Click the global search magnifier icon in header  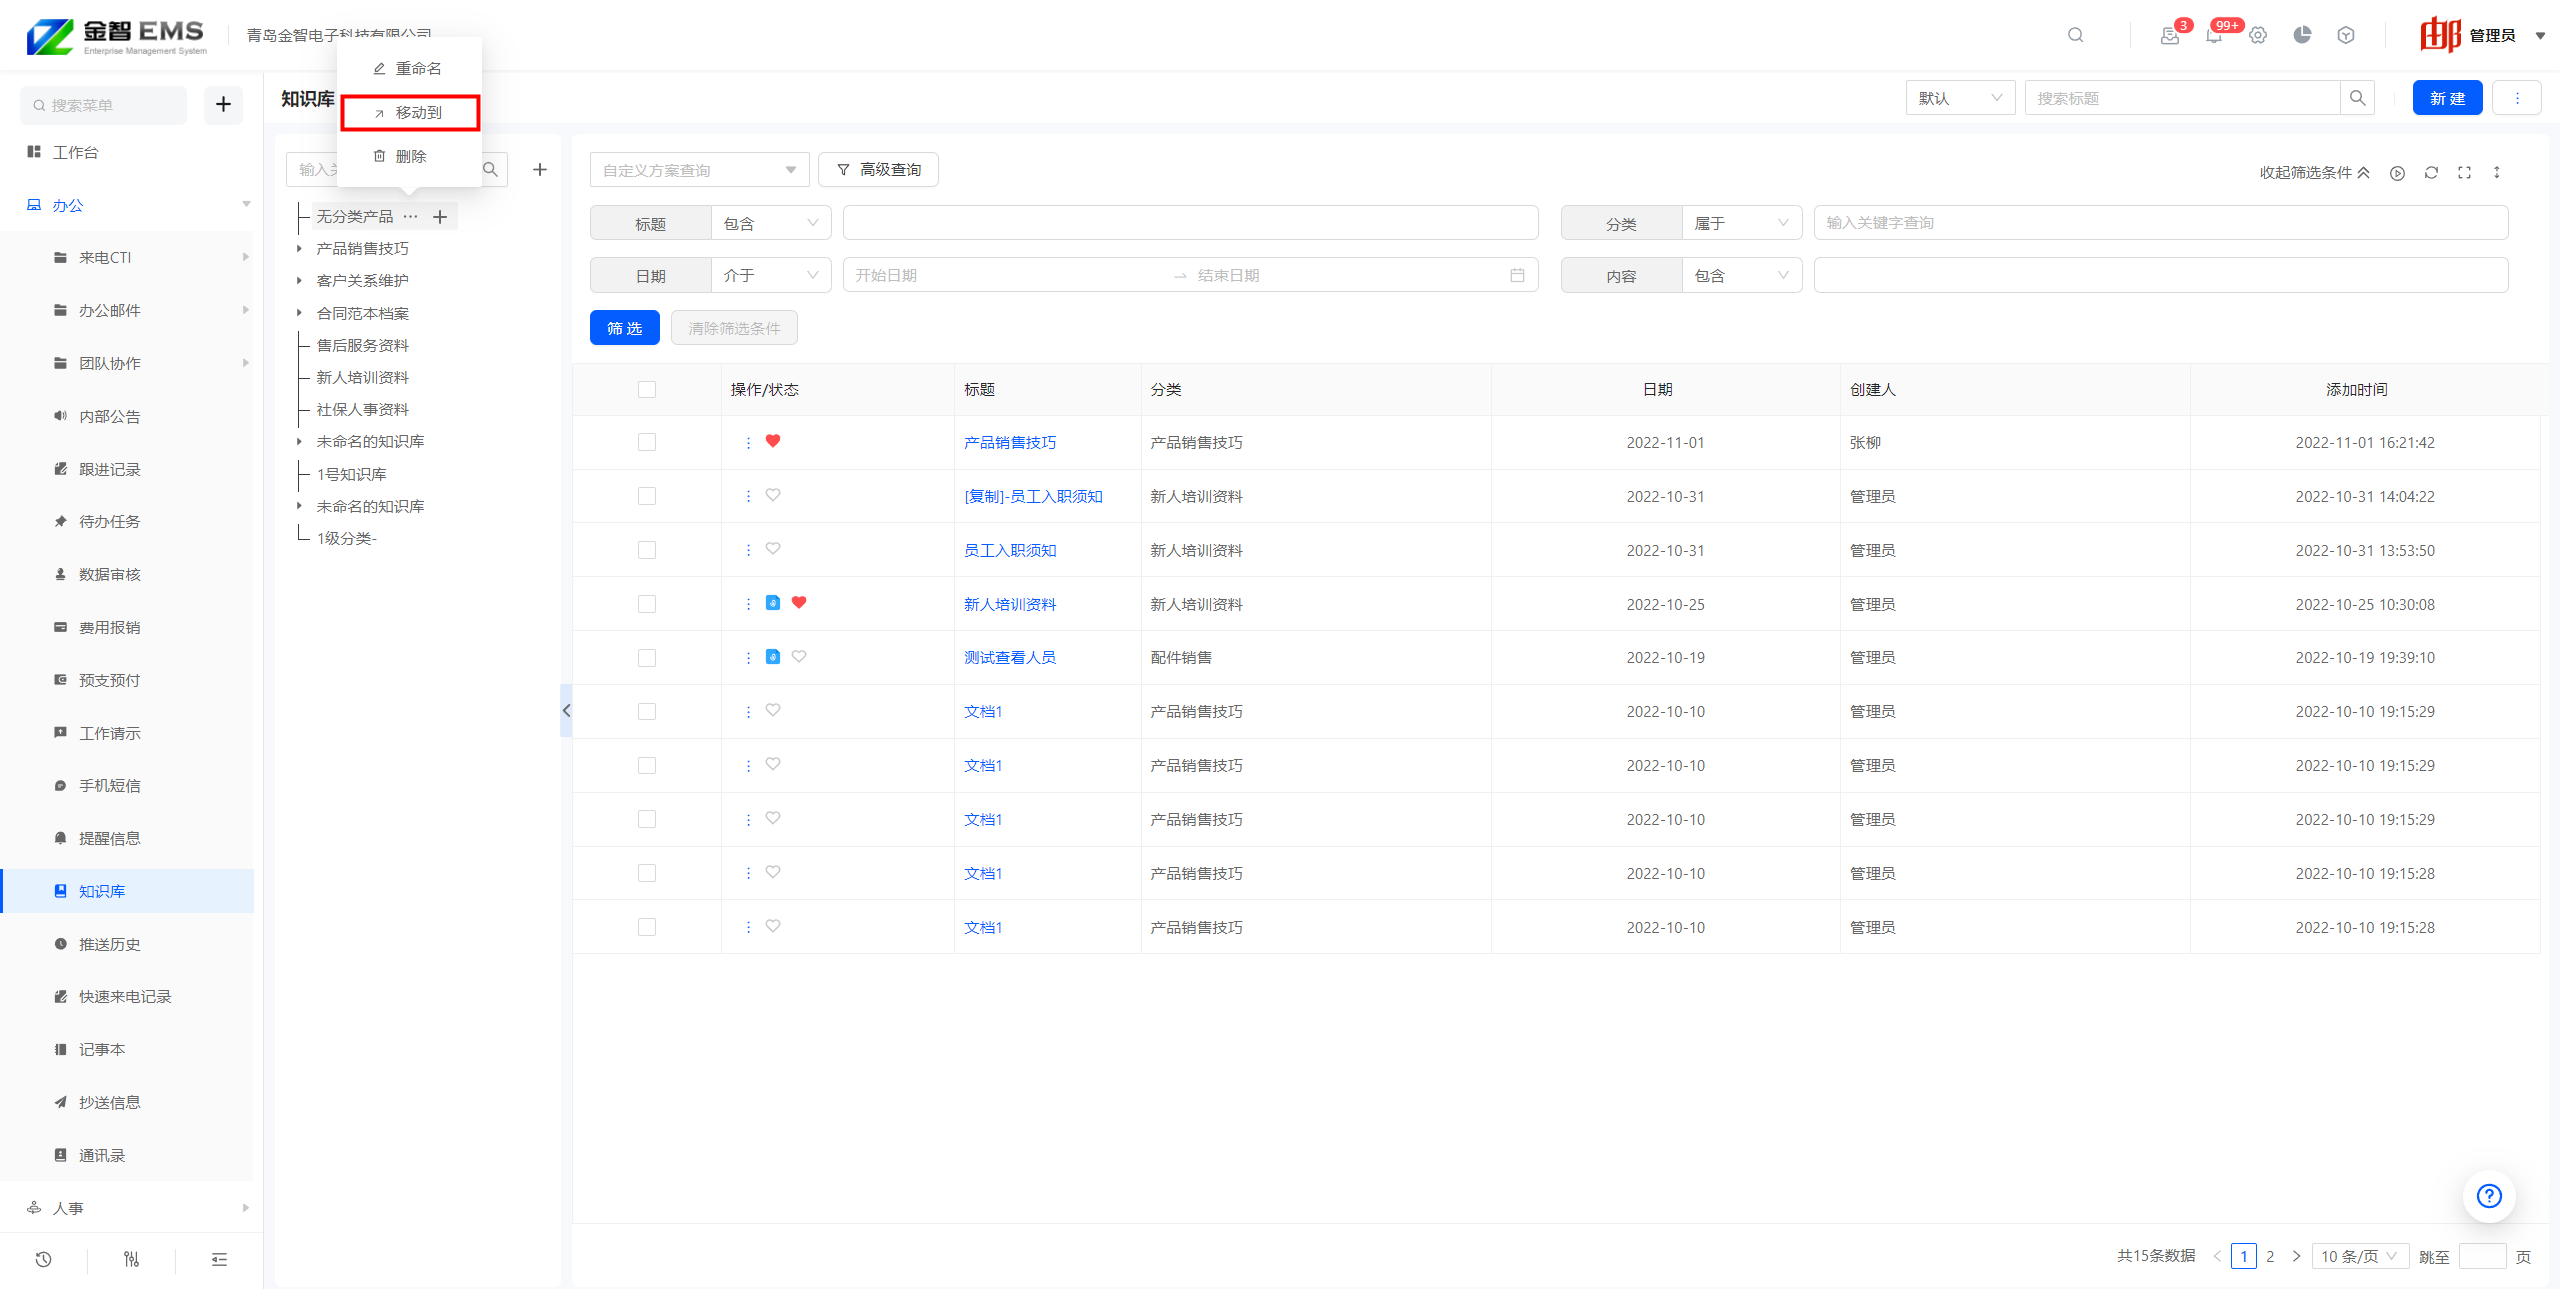coord(2076,35)
